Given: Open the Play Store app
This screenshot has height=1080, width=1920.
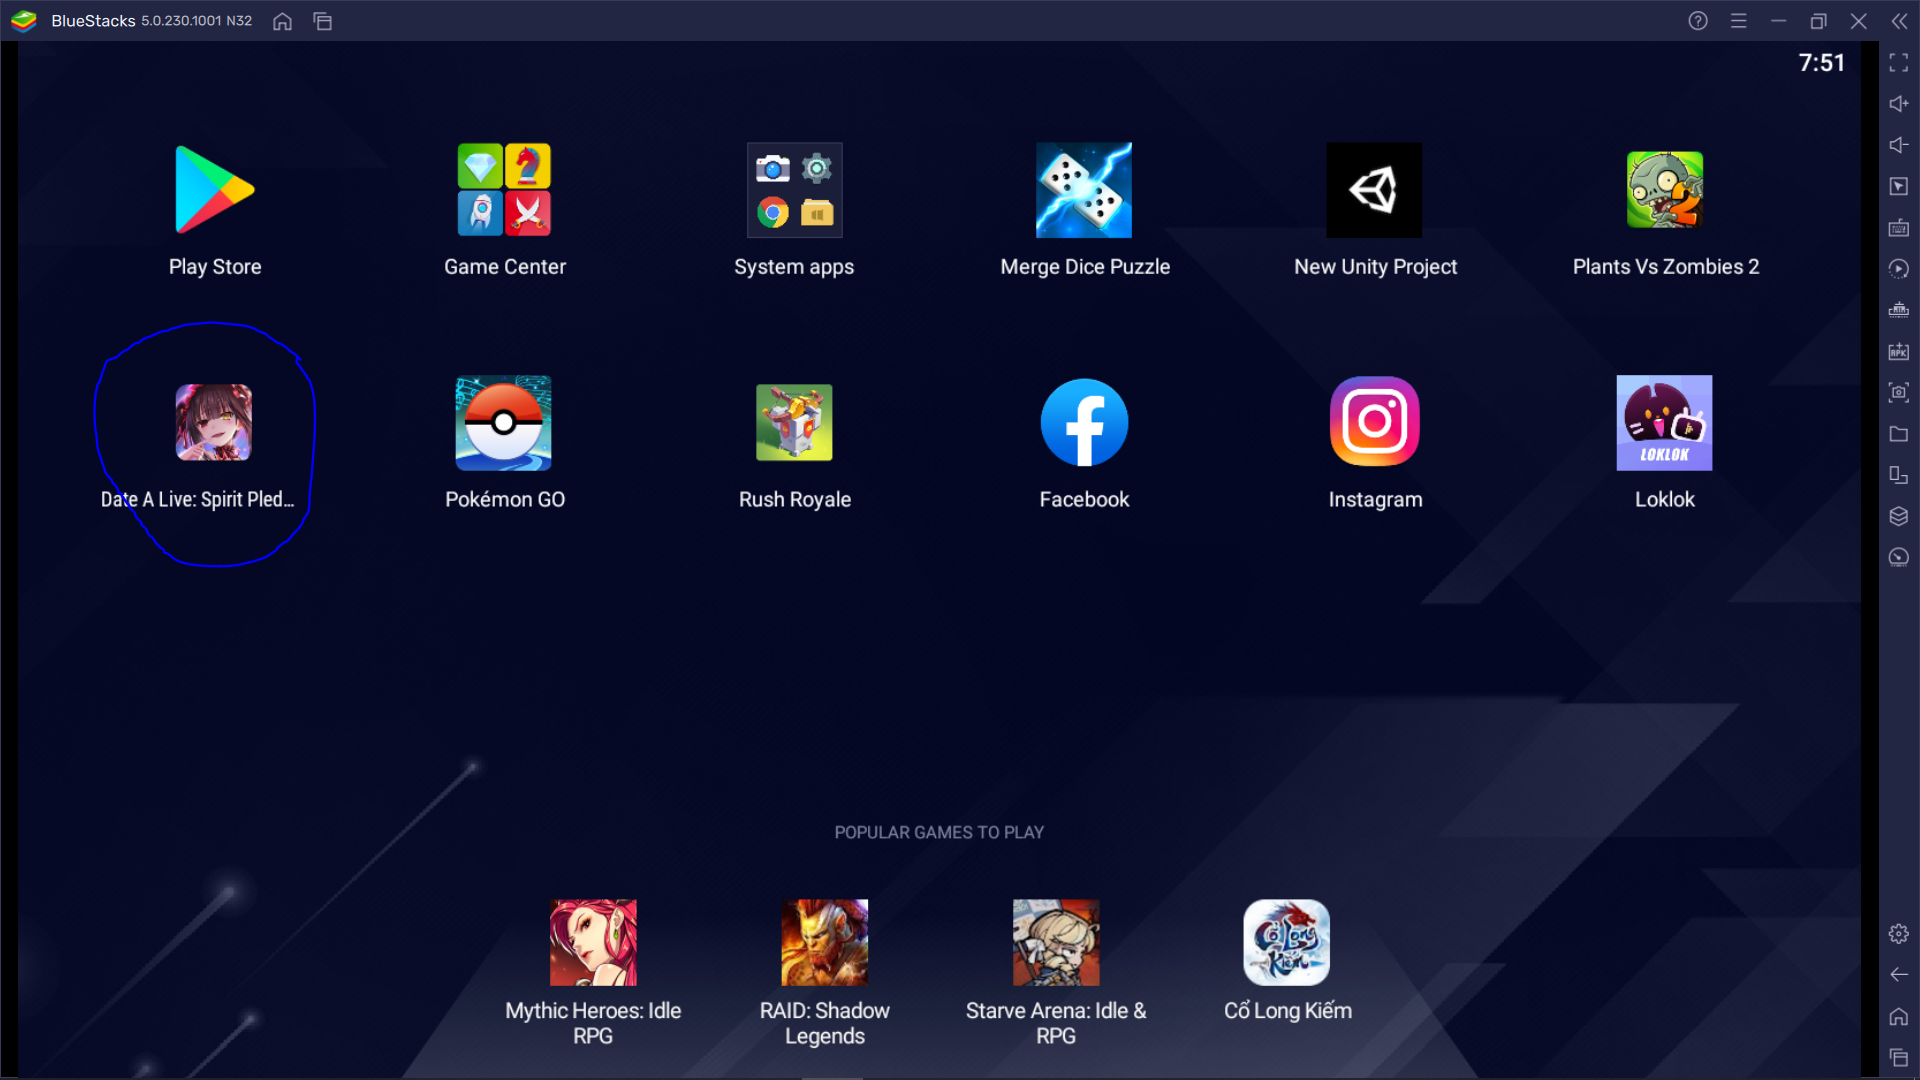Looking at the screenshot, I should click(x=214, y=190).
